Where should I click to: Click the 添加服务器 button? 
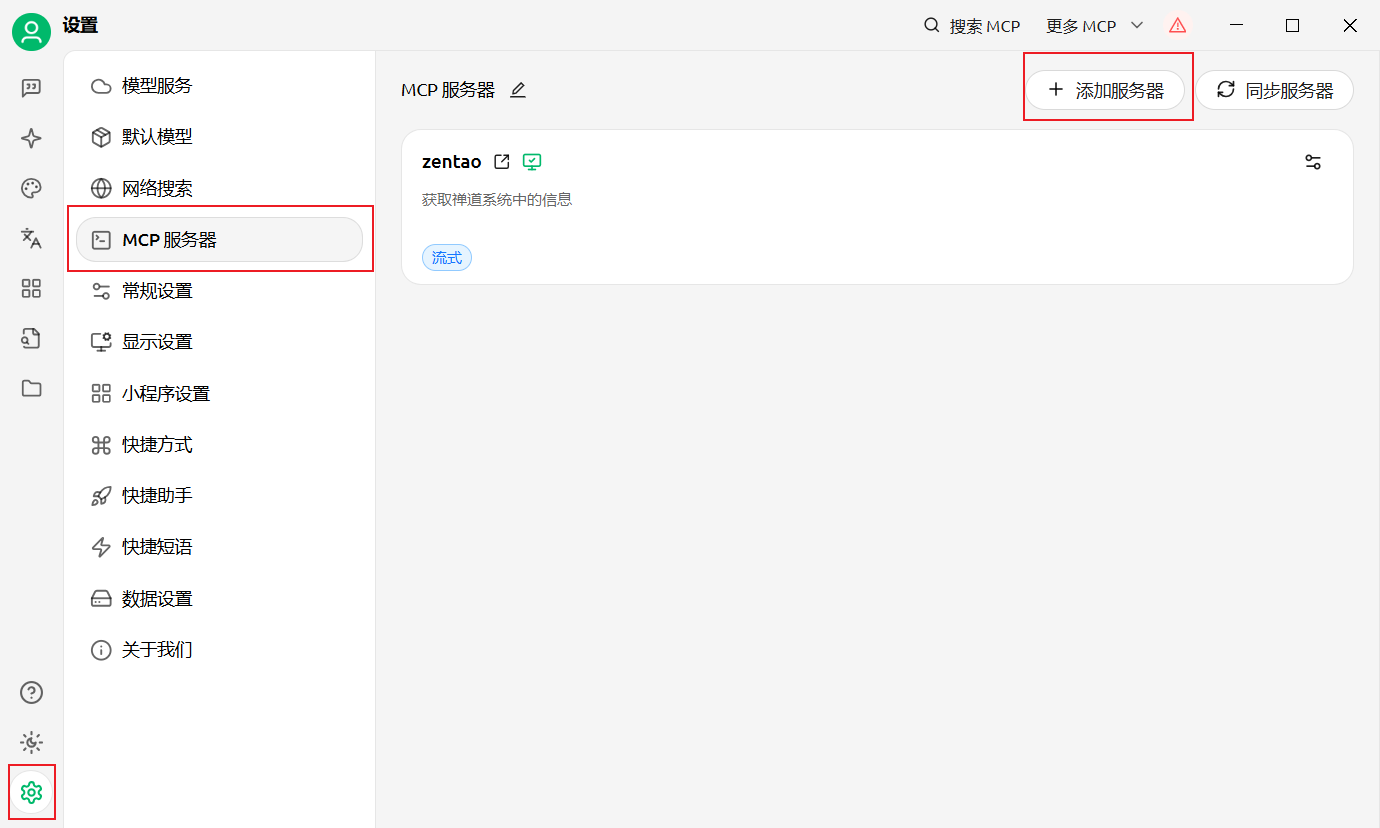(x=1105, y=90)
